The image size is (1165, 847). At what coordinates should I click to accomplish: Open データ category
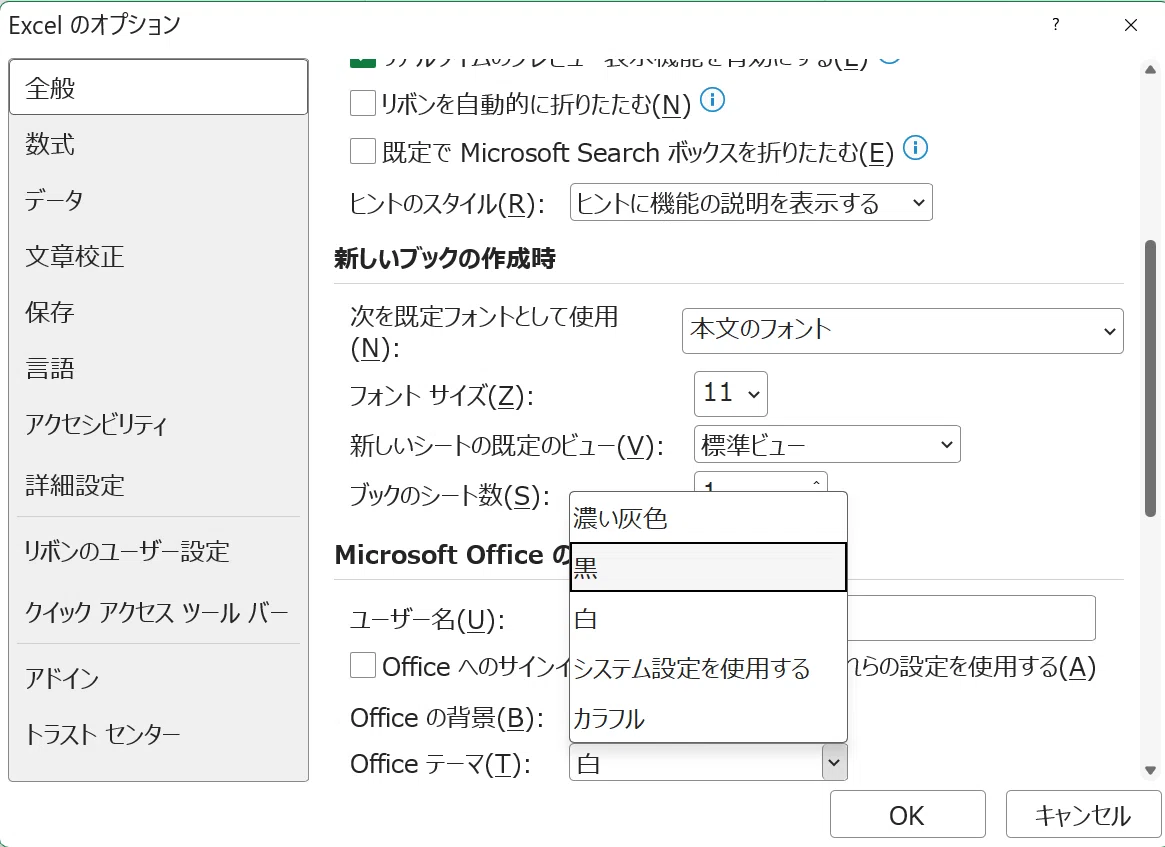[158, 200]
